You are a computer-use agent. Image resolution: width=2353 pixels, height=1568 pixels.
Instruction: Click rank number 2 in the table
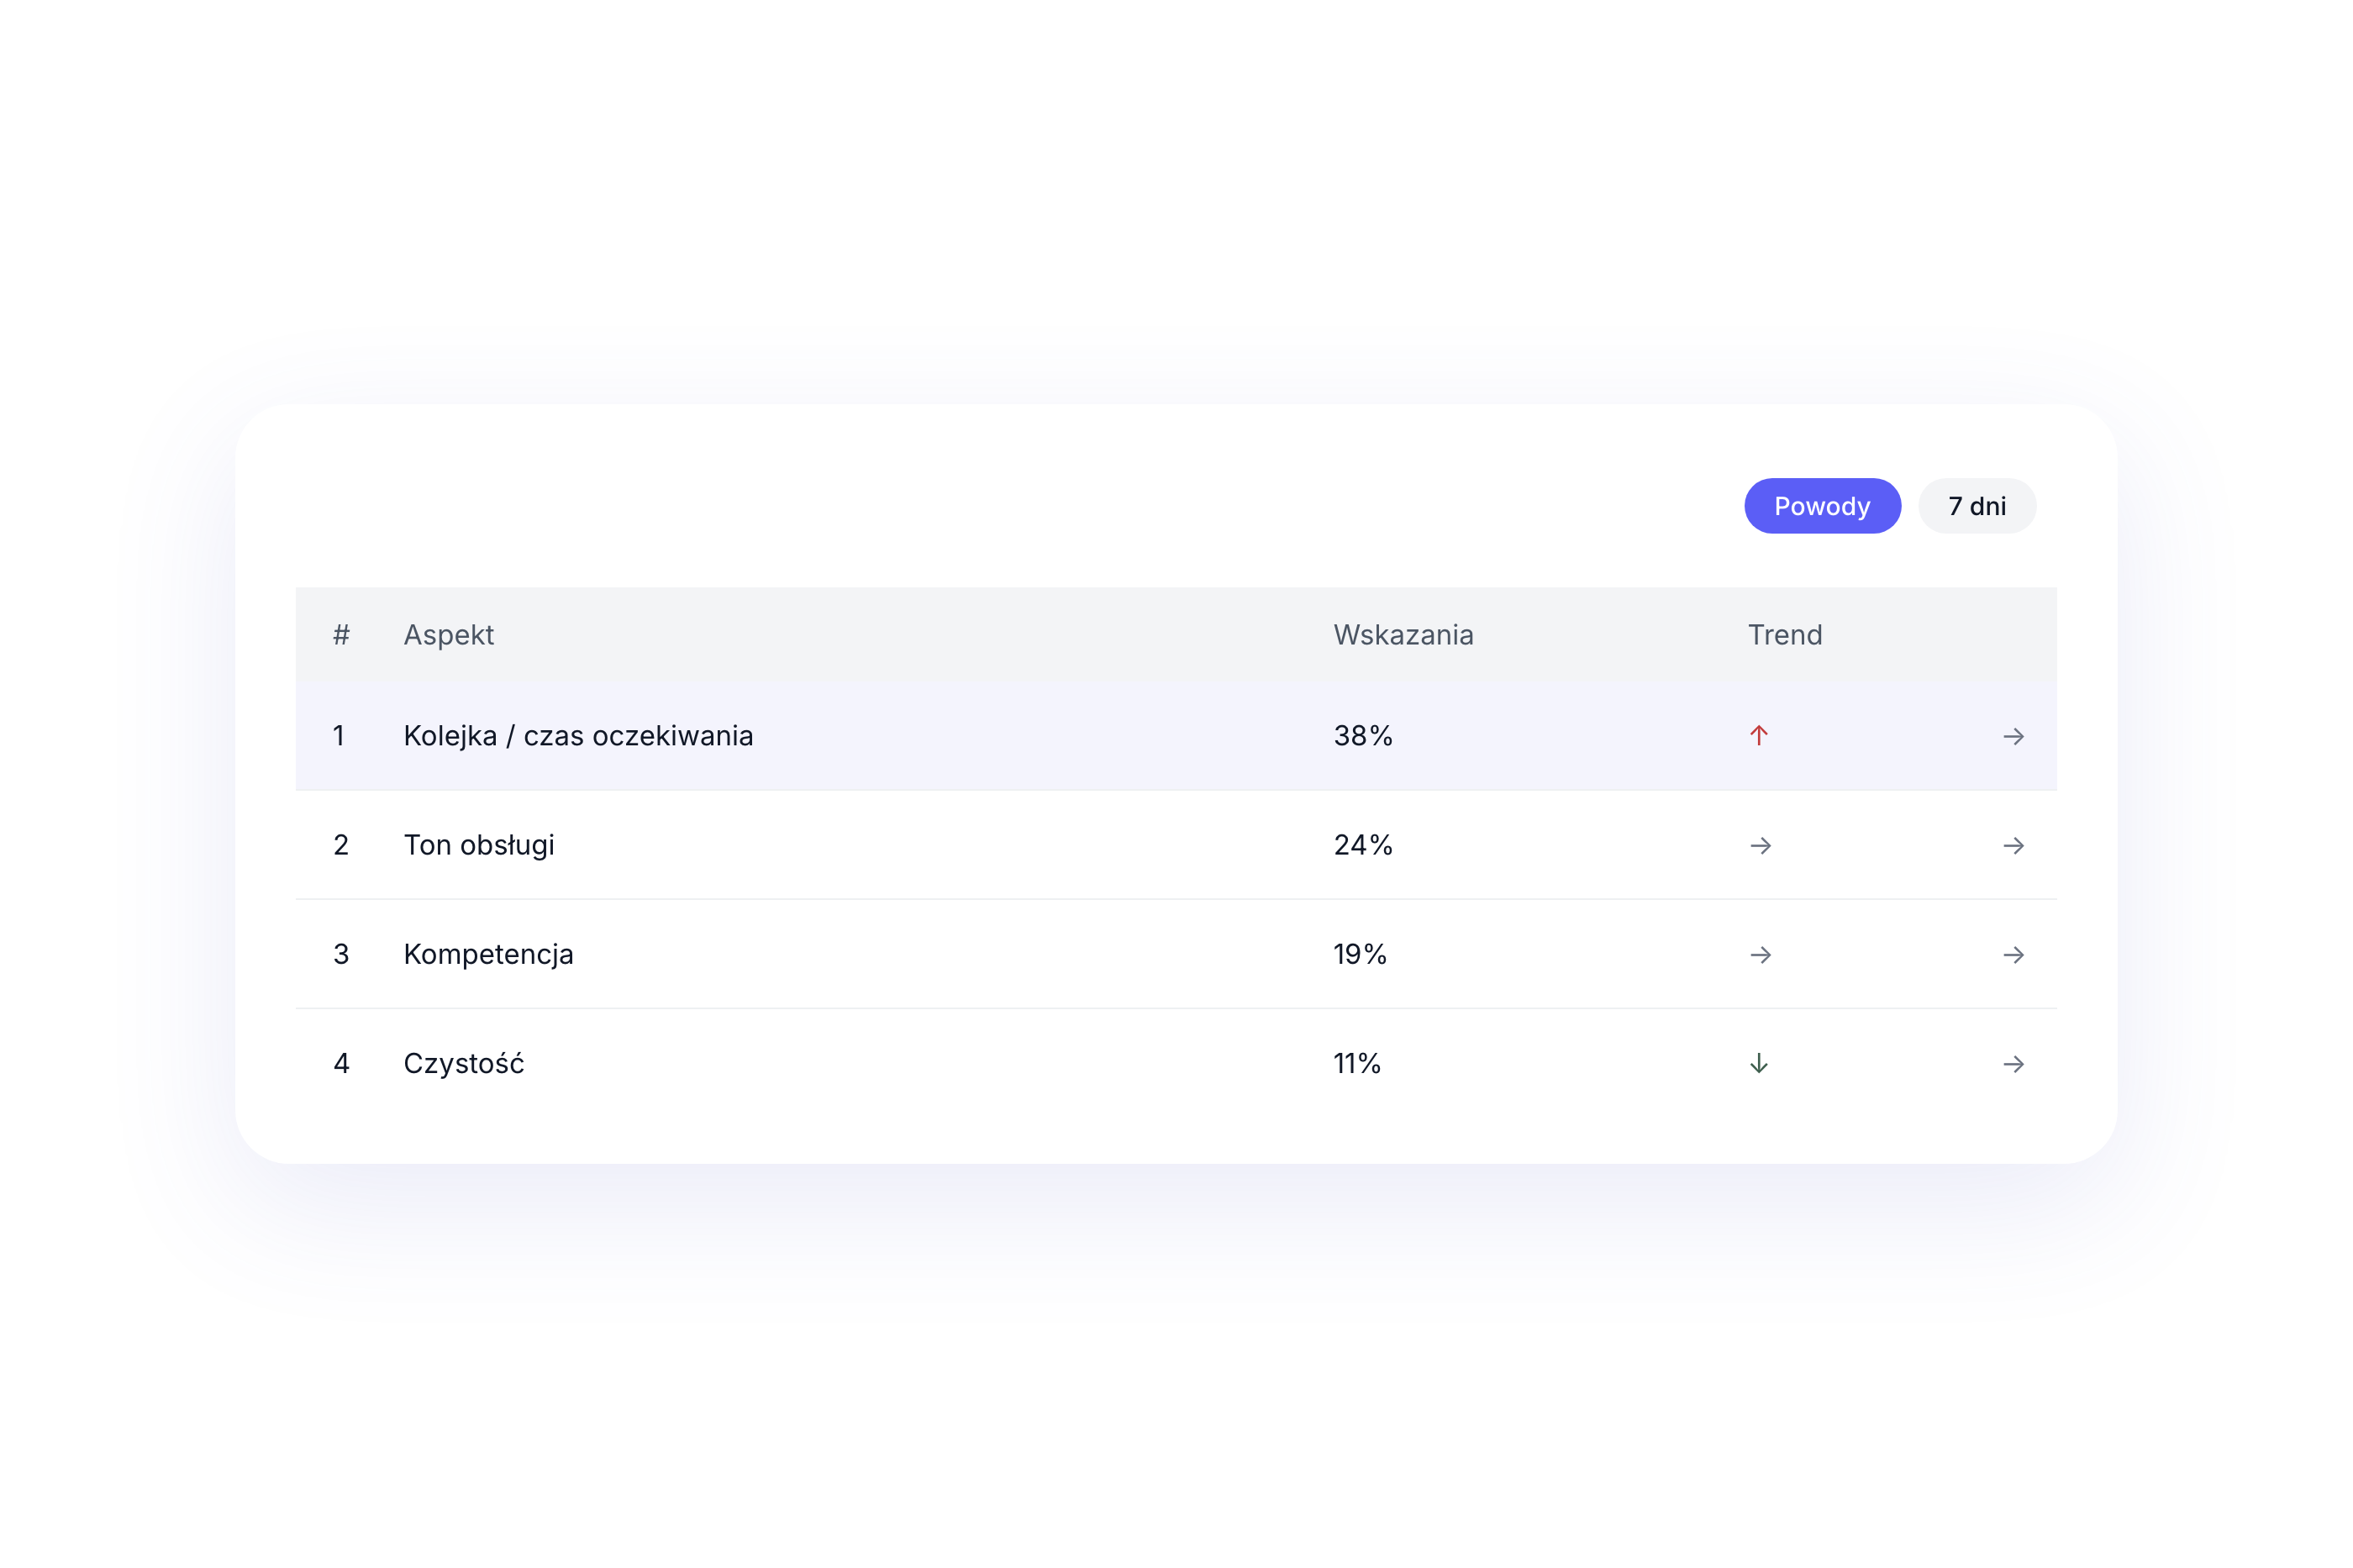tap(341, 846)
